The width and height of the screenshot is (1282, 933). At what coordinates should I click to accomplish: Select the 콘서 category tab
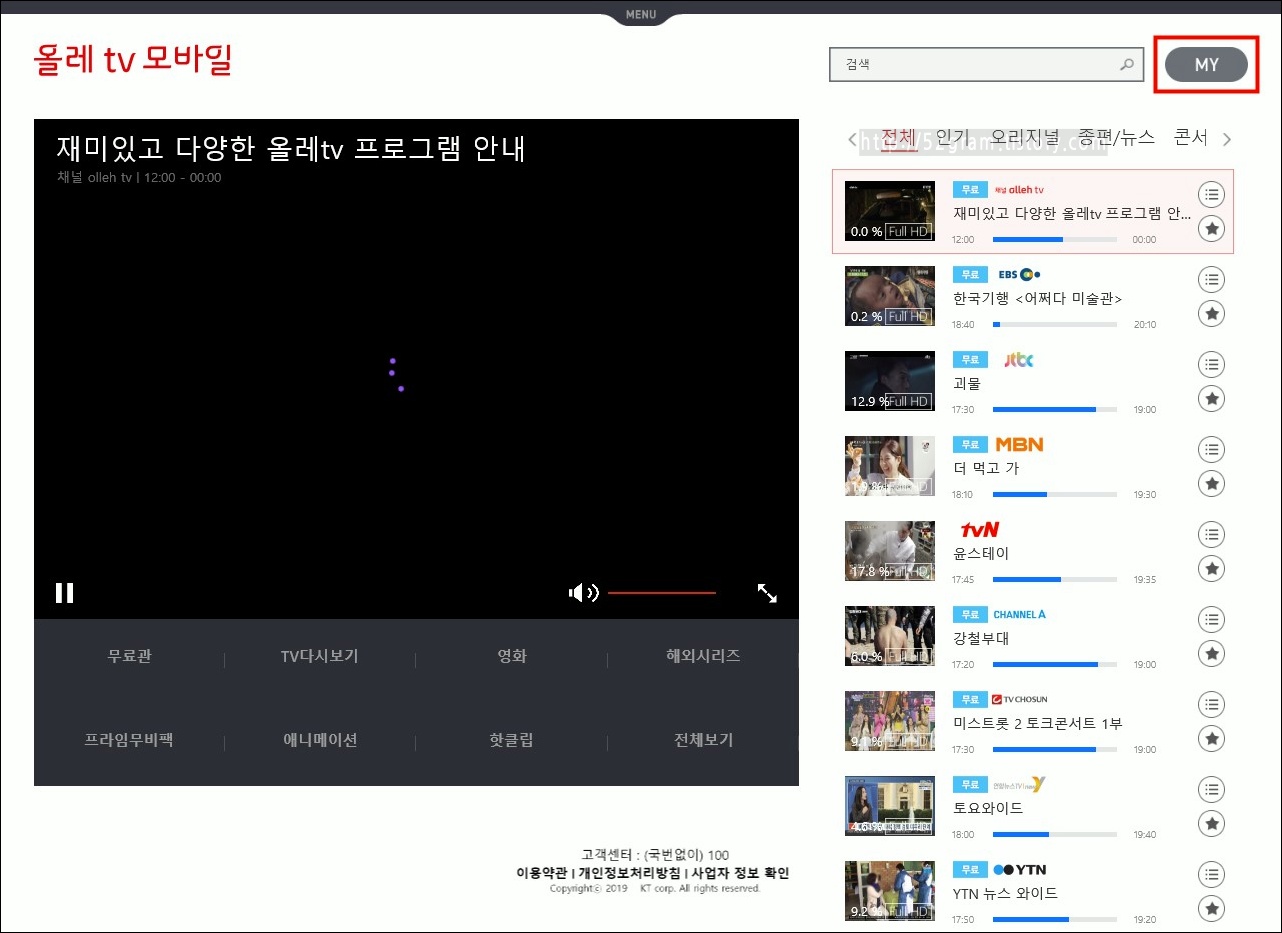tap(1191, 138)
